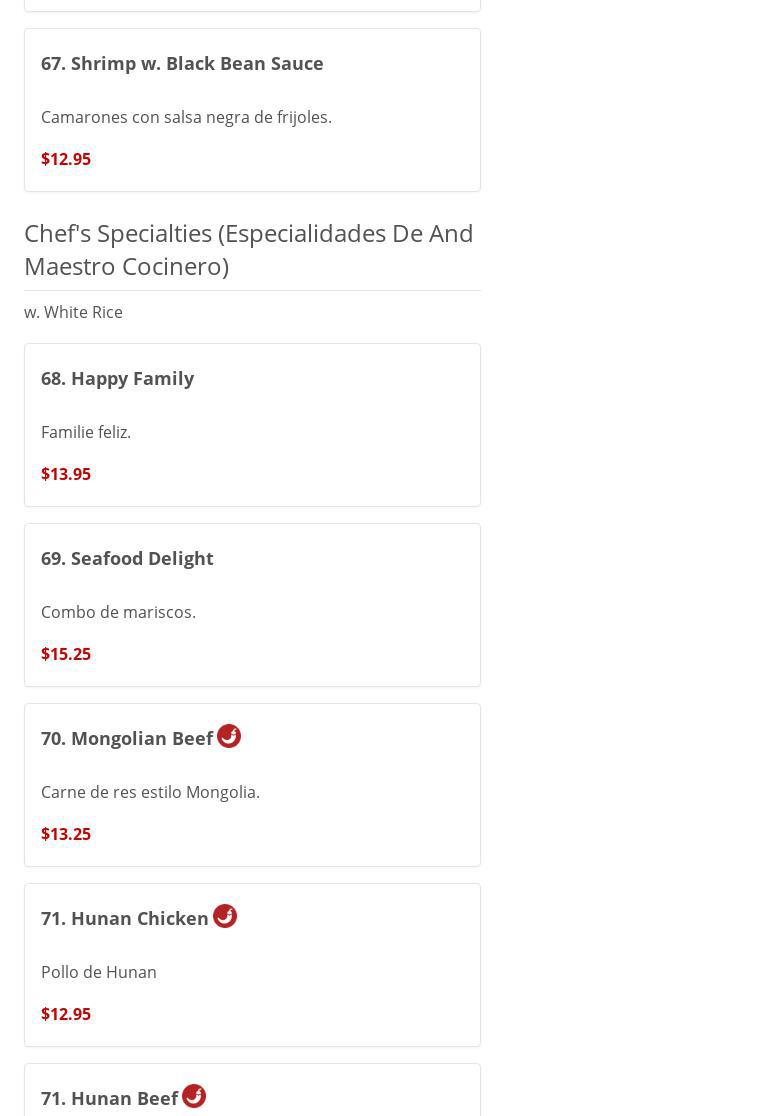Click 'Carne de res estilo Mongolia' description

150,792
